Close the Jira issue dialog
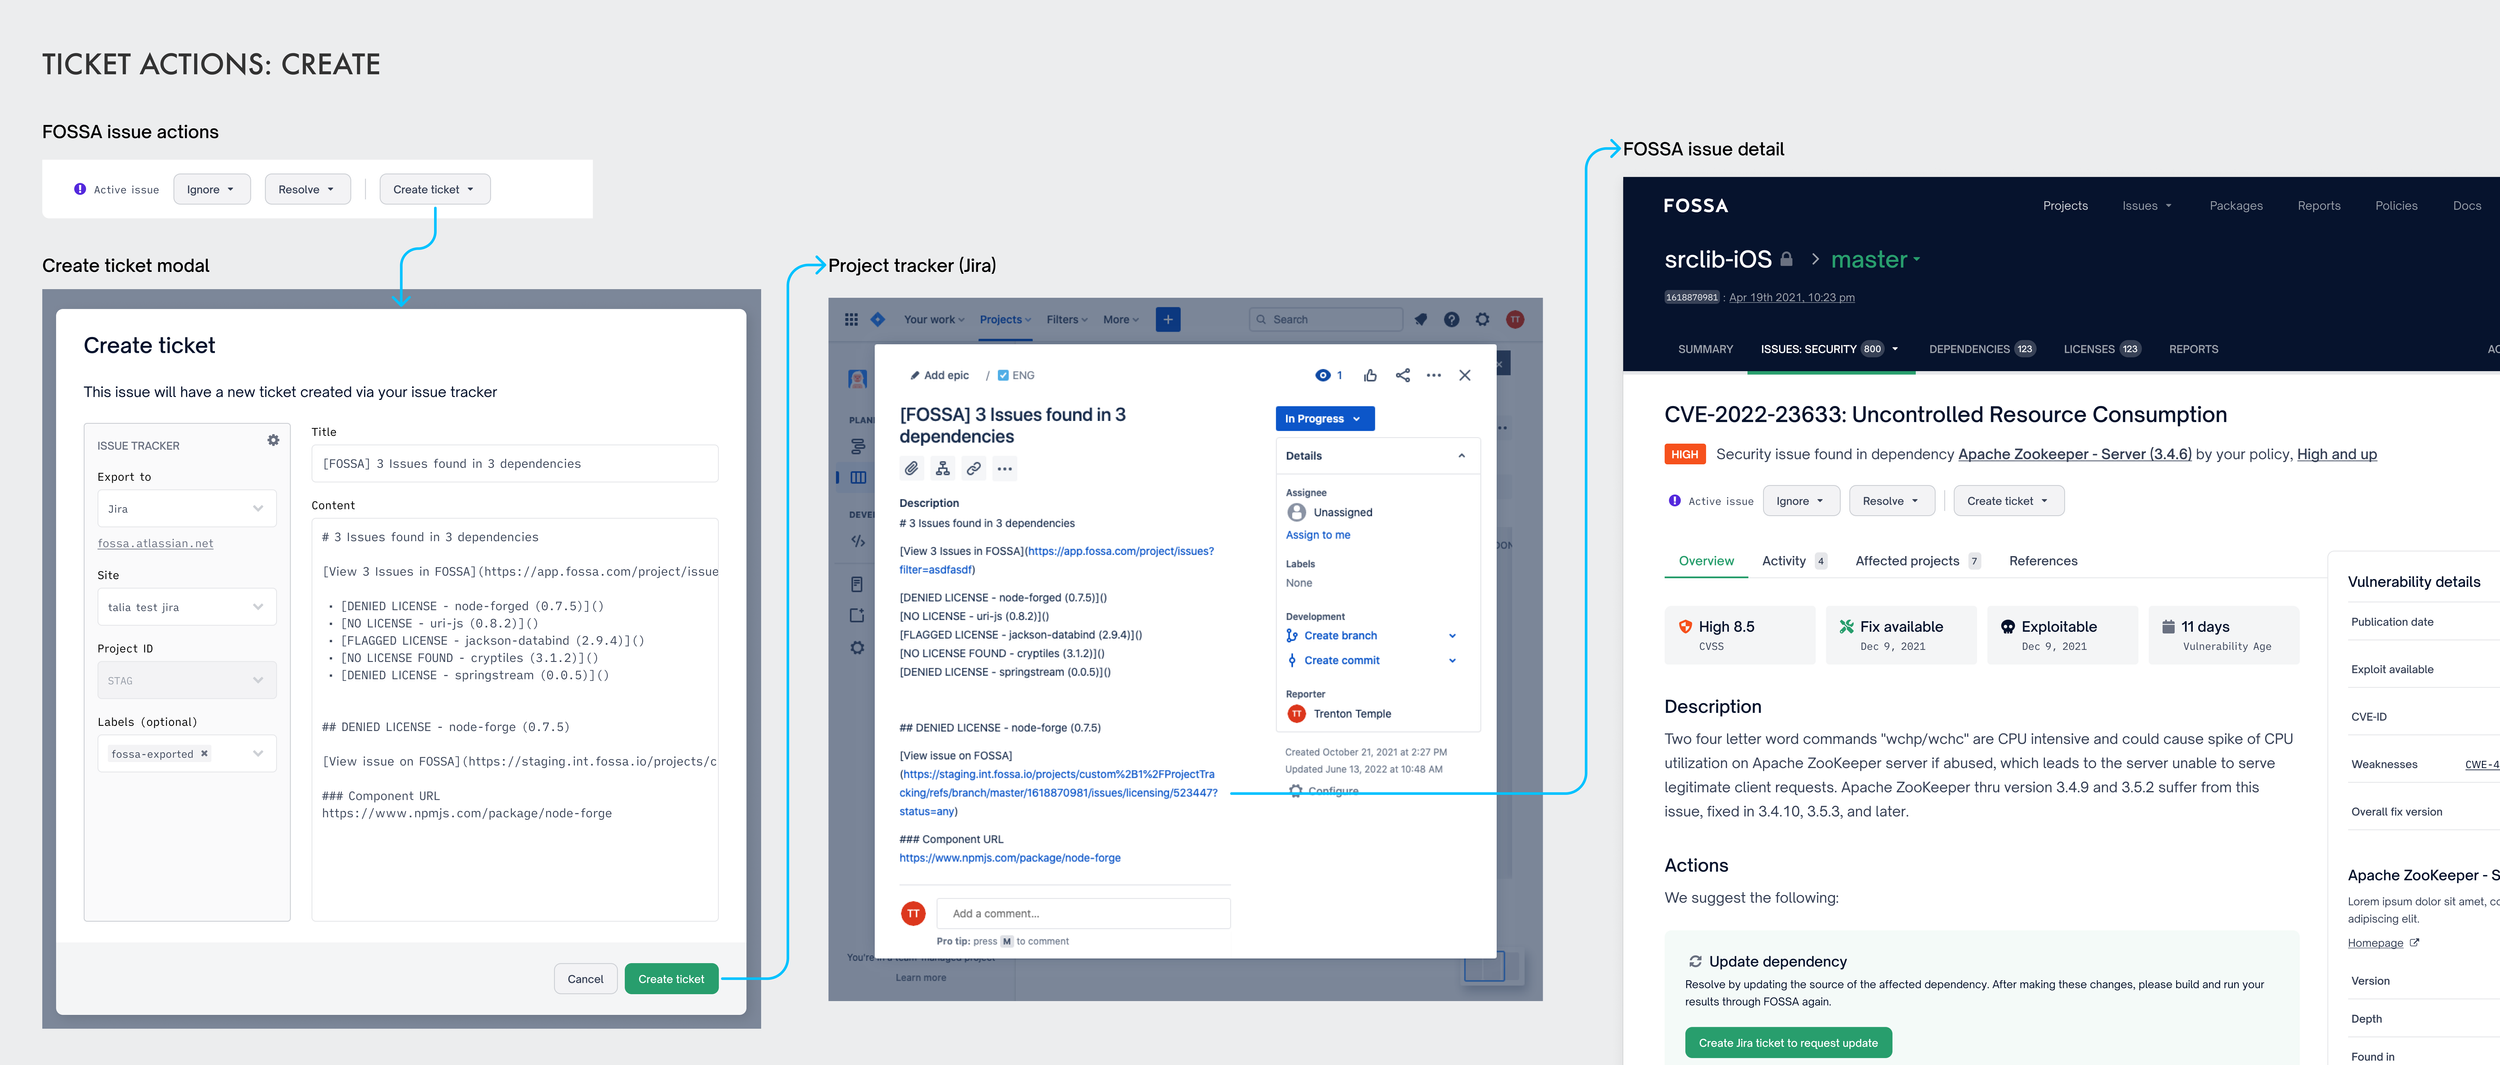2500x1065 pixels. [x=1464, y=375]
